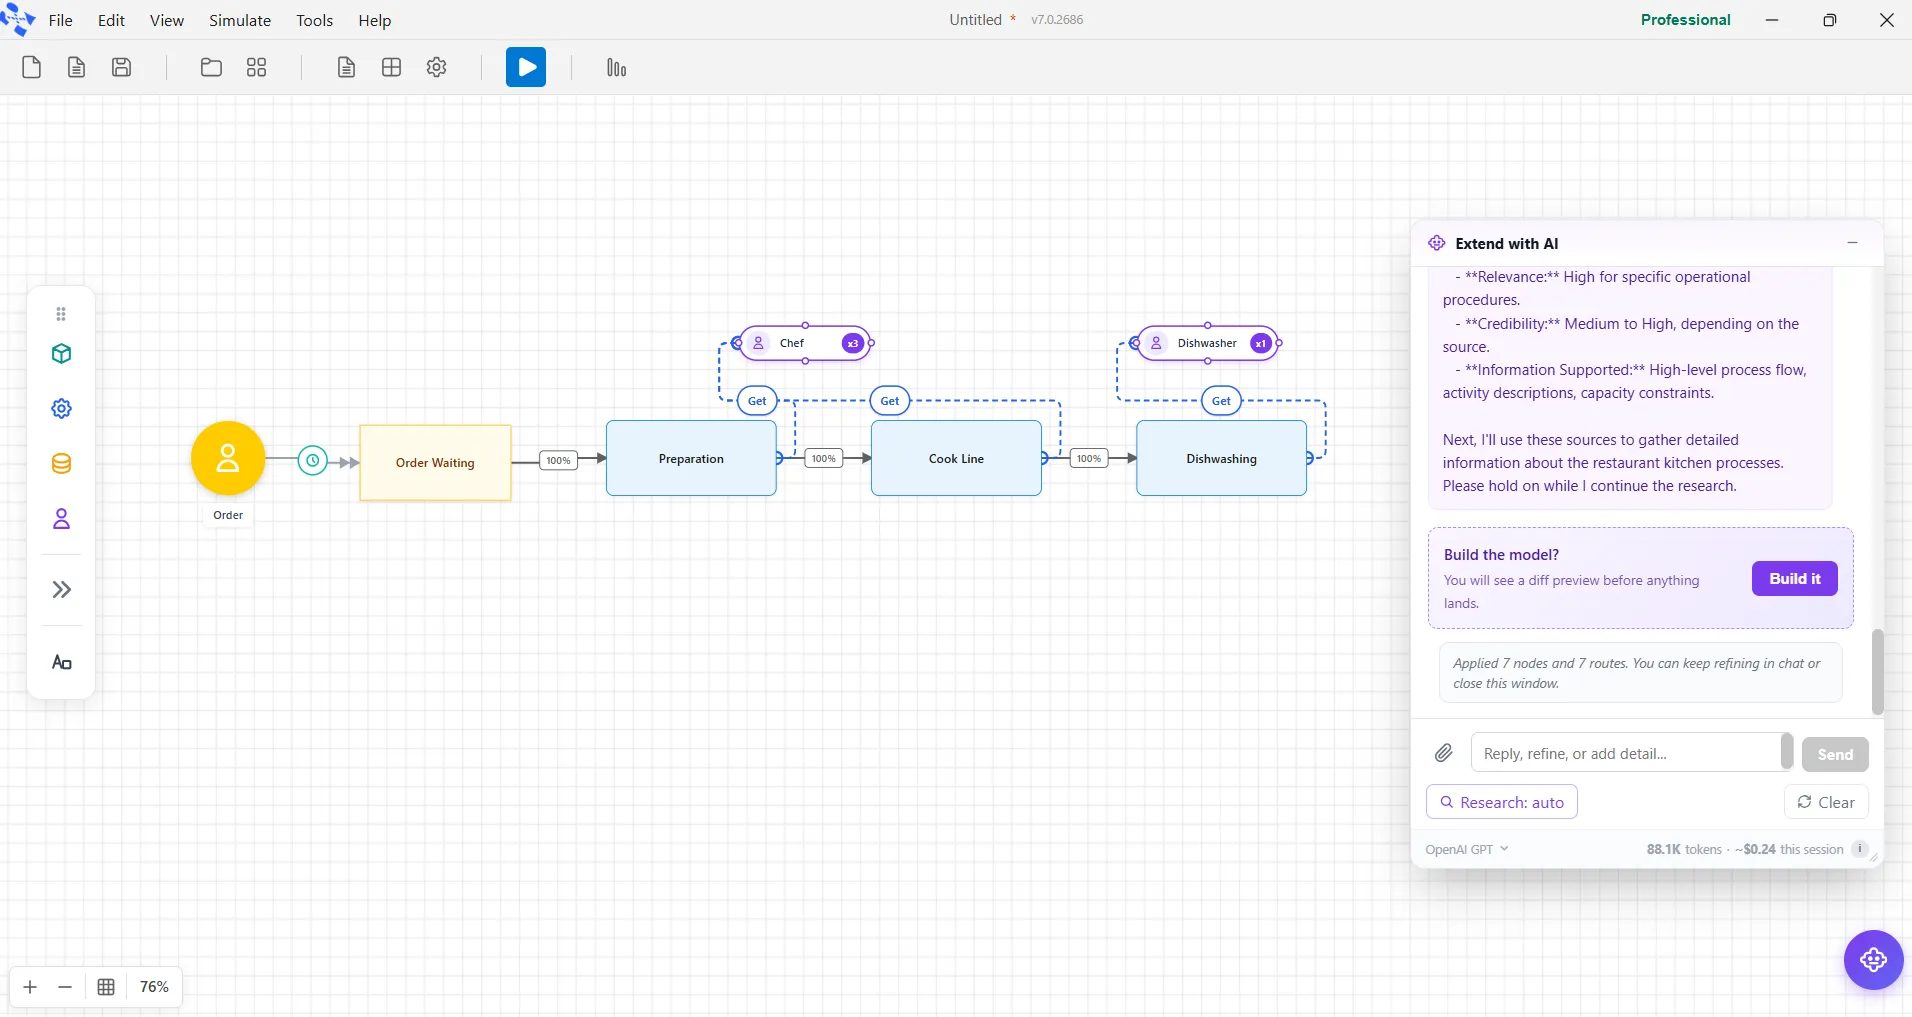1912x1017 pixels.
Task: Select the Cook Line activity node
Action: pyautogui.click(x=956, y=458)
